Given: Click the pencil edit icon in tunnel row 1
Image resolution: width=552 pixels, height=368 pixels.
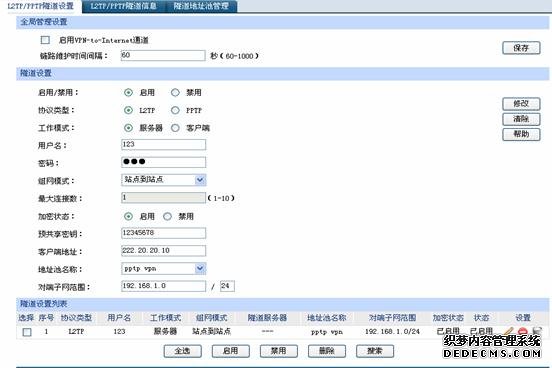Looking at the screenshot, I should (509, 331).
